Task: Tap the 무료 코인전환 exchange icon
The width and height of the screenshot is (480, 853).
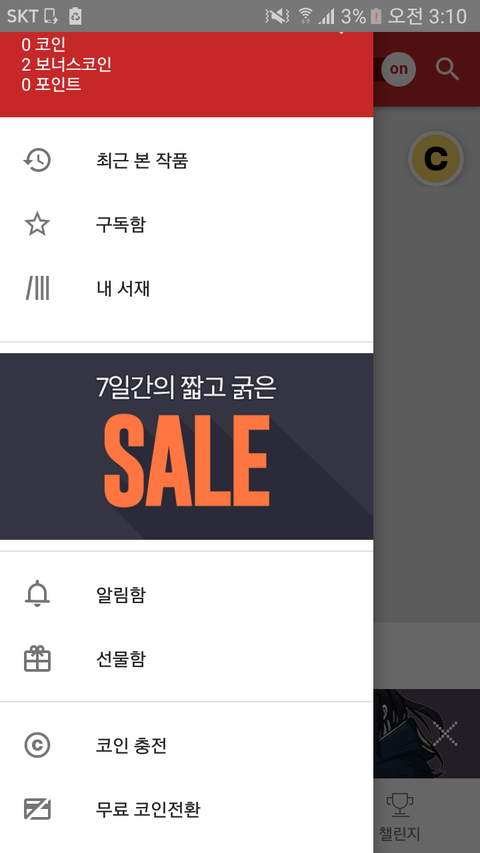Action: click(37, 809)
